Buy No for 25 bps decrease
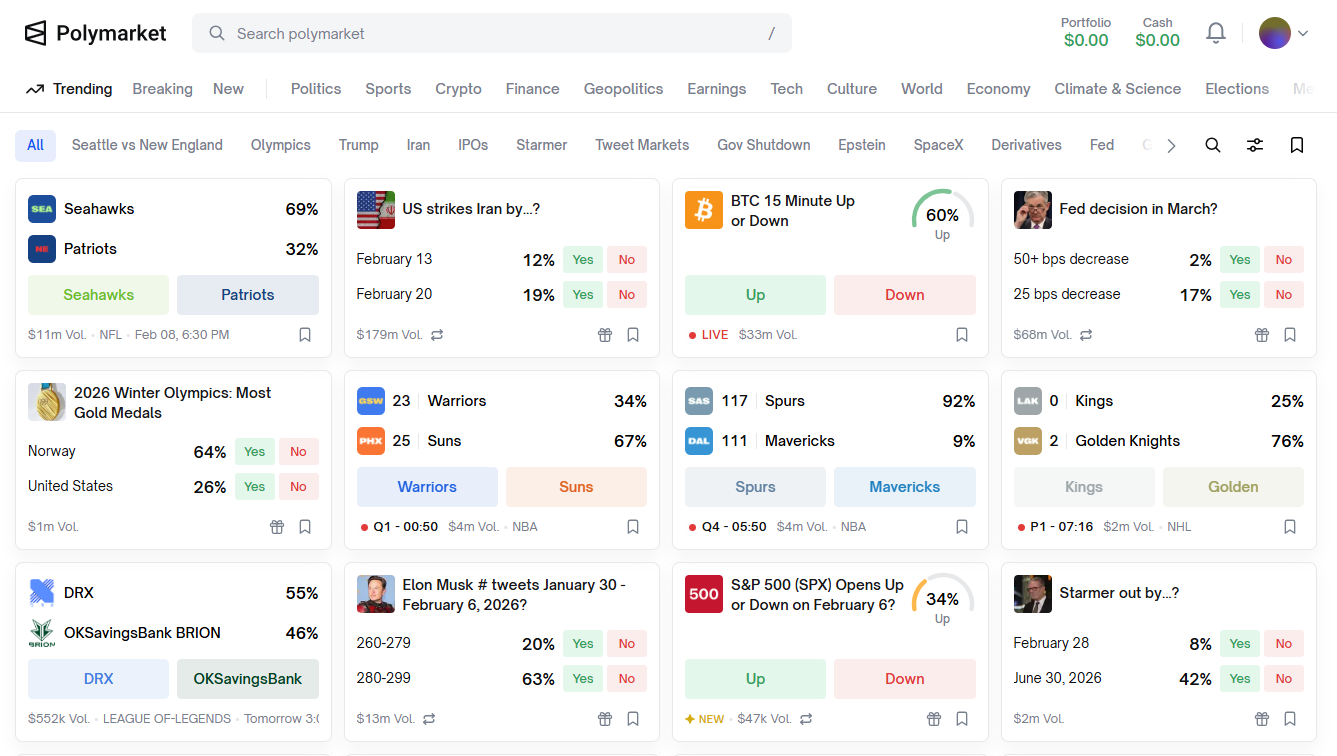This screenshot has width=1337, height=756. click(1284, 295)
